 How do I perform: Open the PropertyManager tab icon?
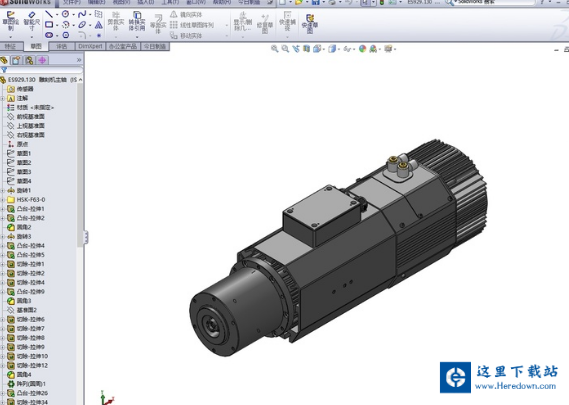(x=16, y=60)
